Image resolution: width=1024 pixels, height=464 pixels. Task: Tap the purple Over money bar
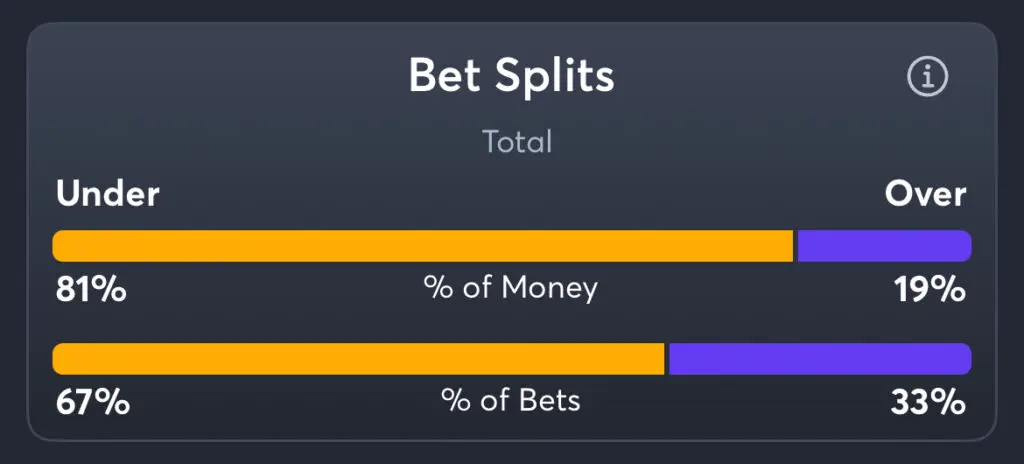[885, 246]
